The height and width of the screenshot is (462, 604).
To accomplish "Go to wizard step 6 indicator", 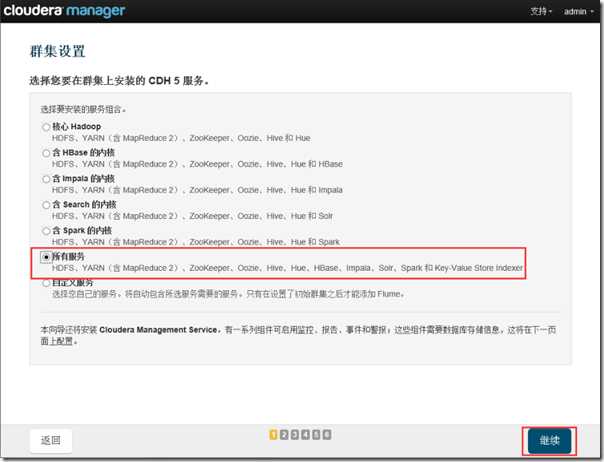I will pyautogui.click(x=327, y=435).
